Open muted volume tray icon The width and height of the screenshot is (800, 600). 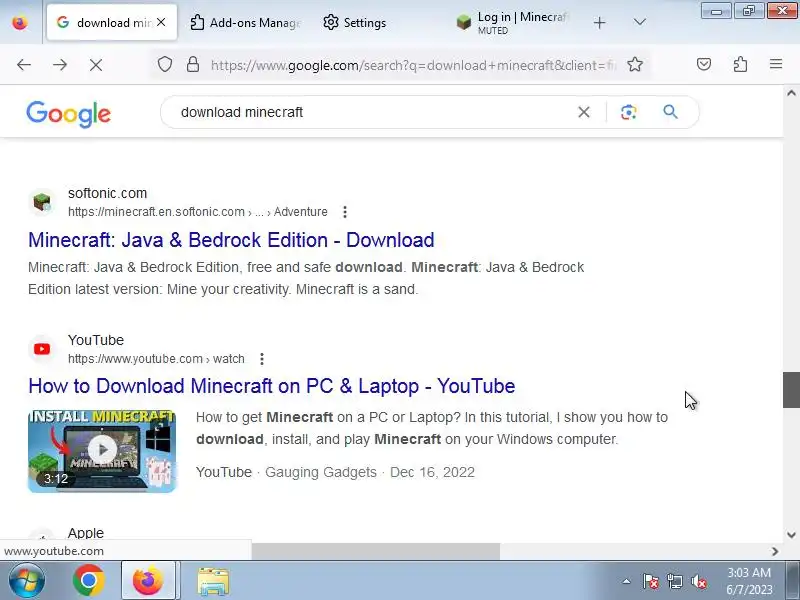(x=699, y=581)
